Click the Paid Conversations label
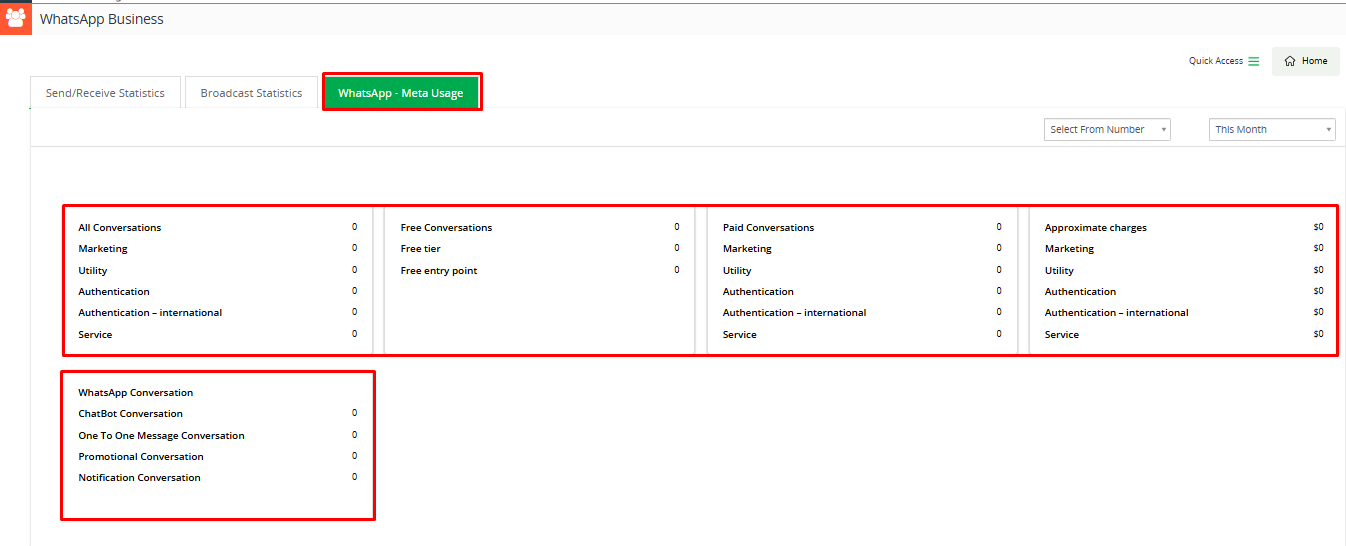Viewport: 1346px width, 546px height. 768,228
